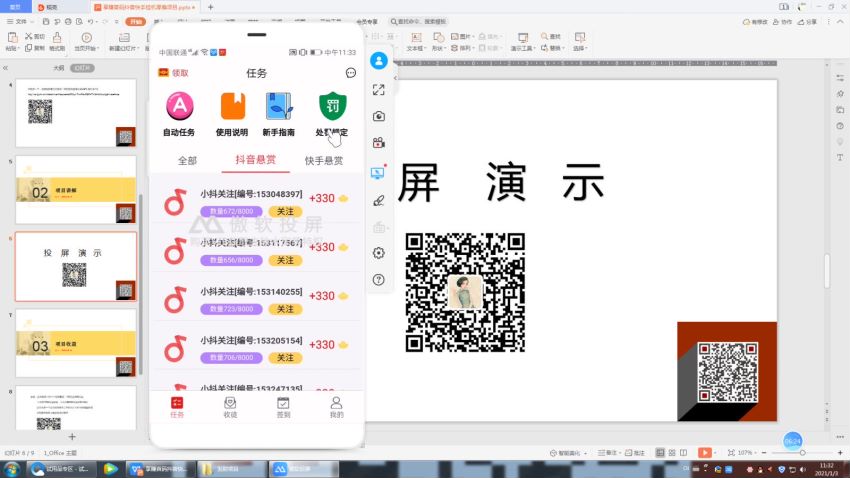Screen dimensions: 850x478
Task: Select the 快手悬赏 tab
Action: coord(324,160)
